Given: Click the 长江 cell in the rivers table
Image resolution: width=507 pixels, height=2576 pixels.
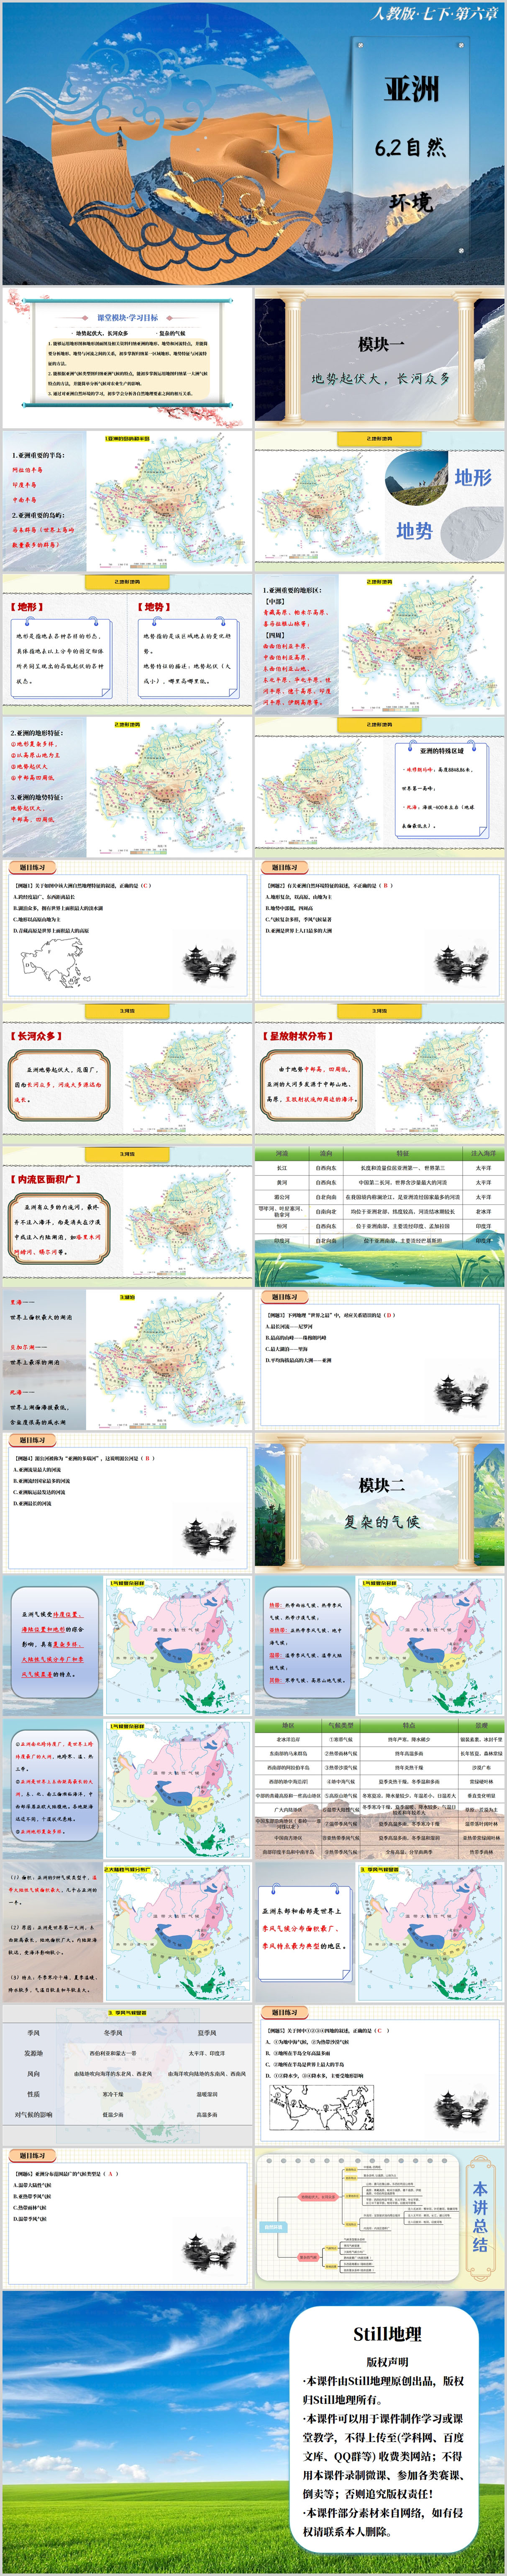Looking at the screenshot, I should pyautogui.click(x=282, y=1168).
